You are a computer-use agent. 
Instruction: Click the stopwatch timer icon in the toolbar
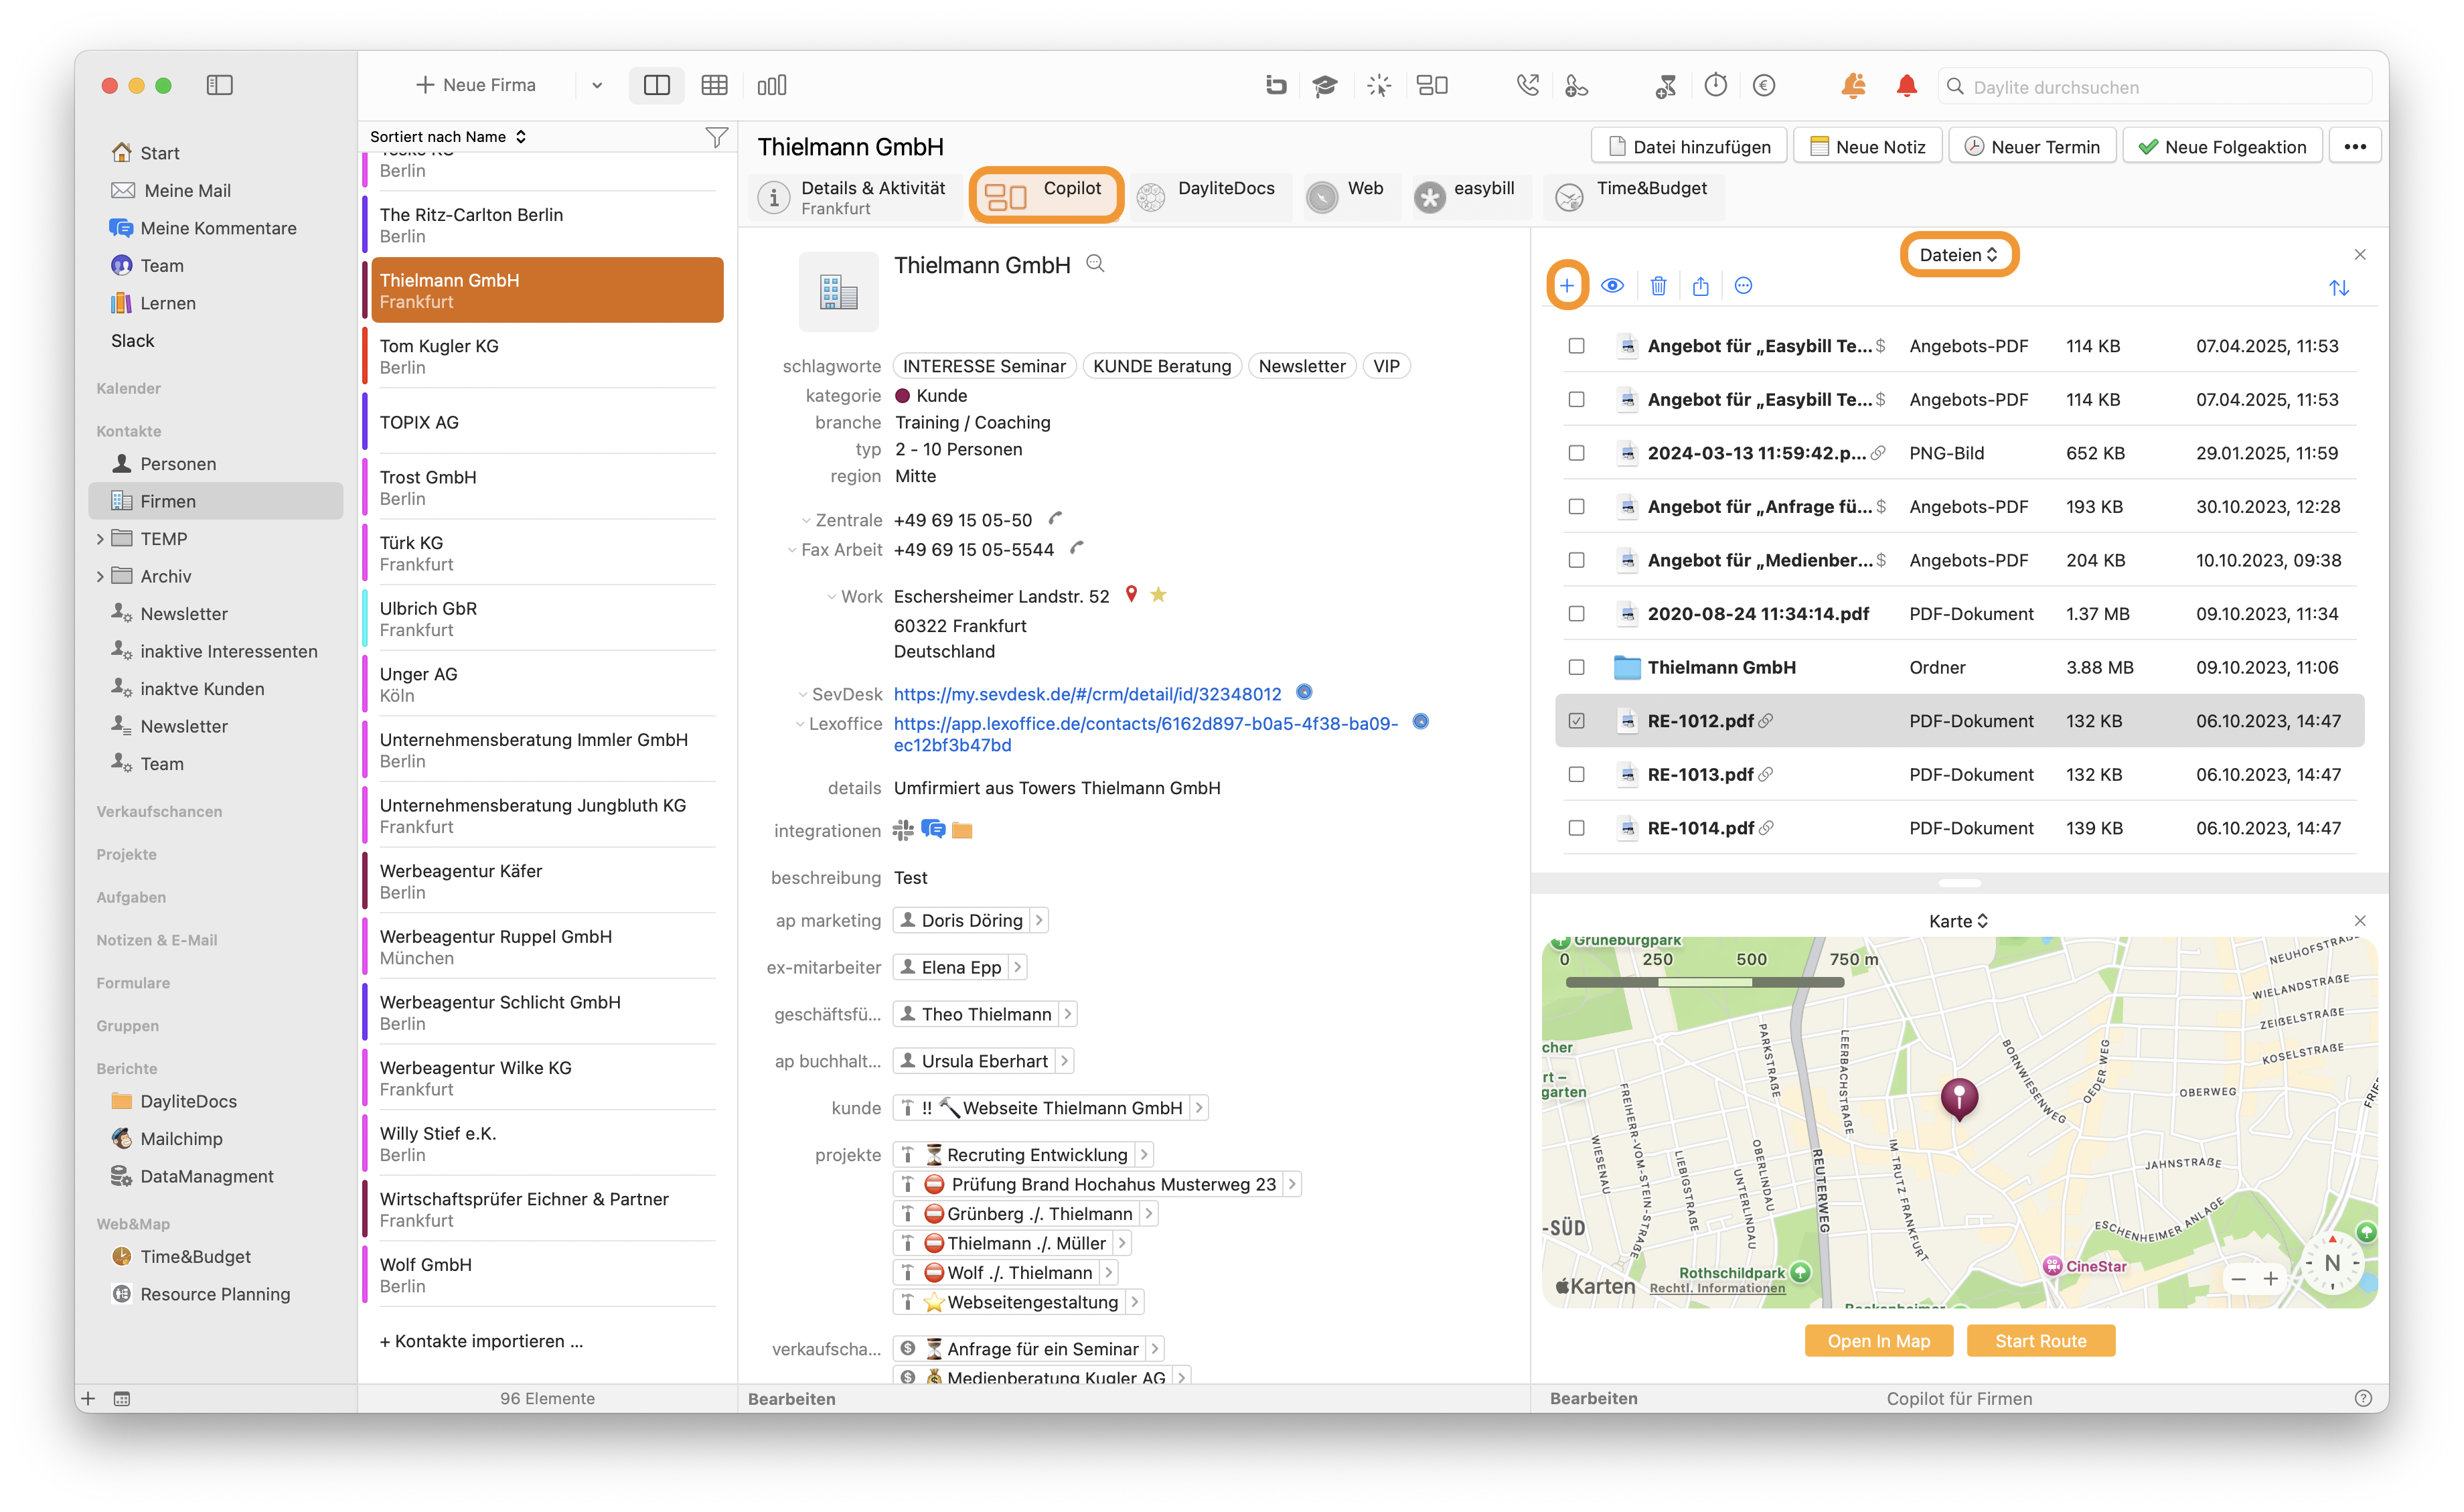[1715, 86]
